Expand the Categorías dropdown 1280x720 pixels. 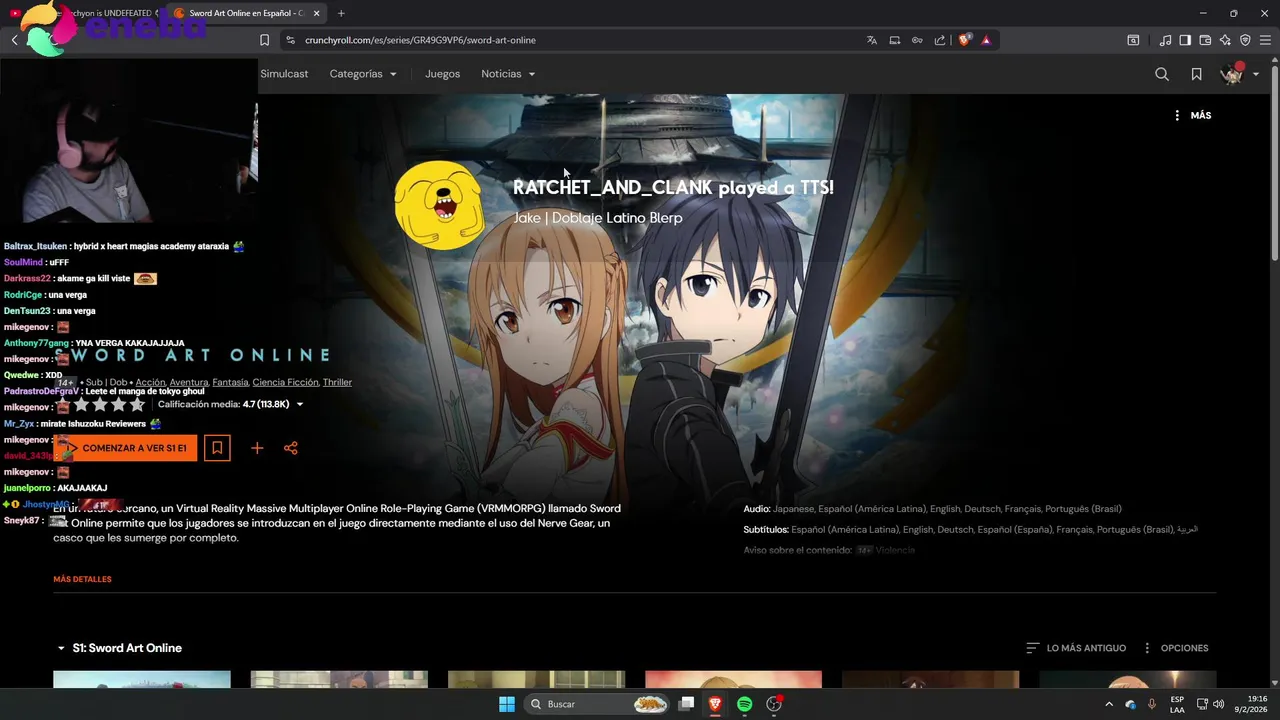coord(363,74)
